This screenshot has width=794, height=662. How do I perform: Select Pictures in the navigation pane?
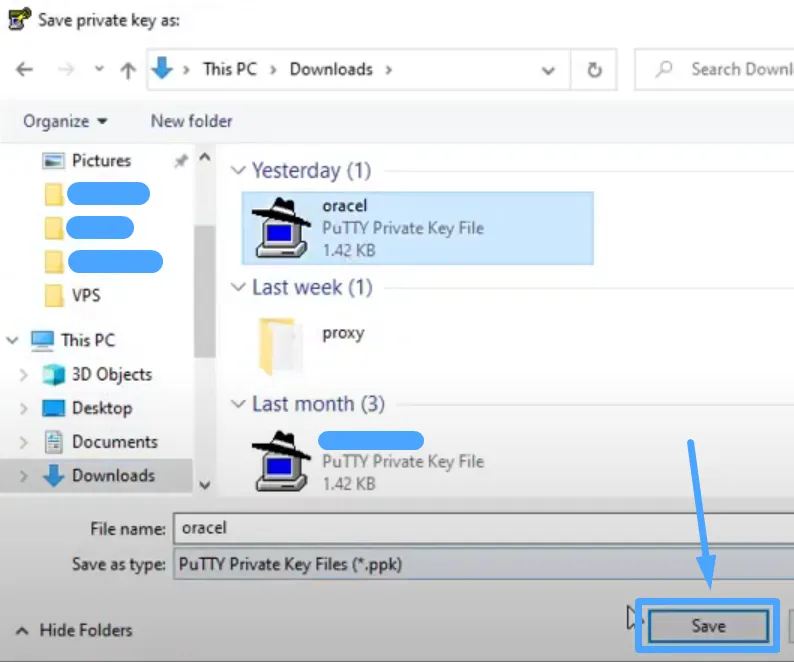(101, 161)
